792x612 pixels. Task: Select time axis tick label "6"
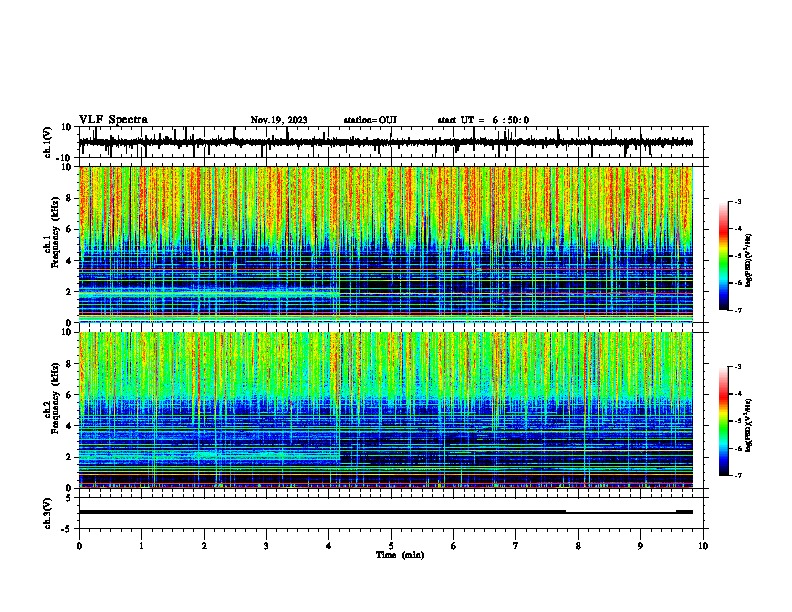(x=454, y=546)
